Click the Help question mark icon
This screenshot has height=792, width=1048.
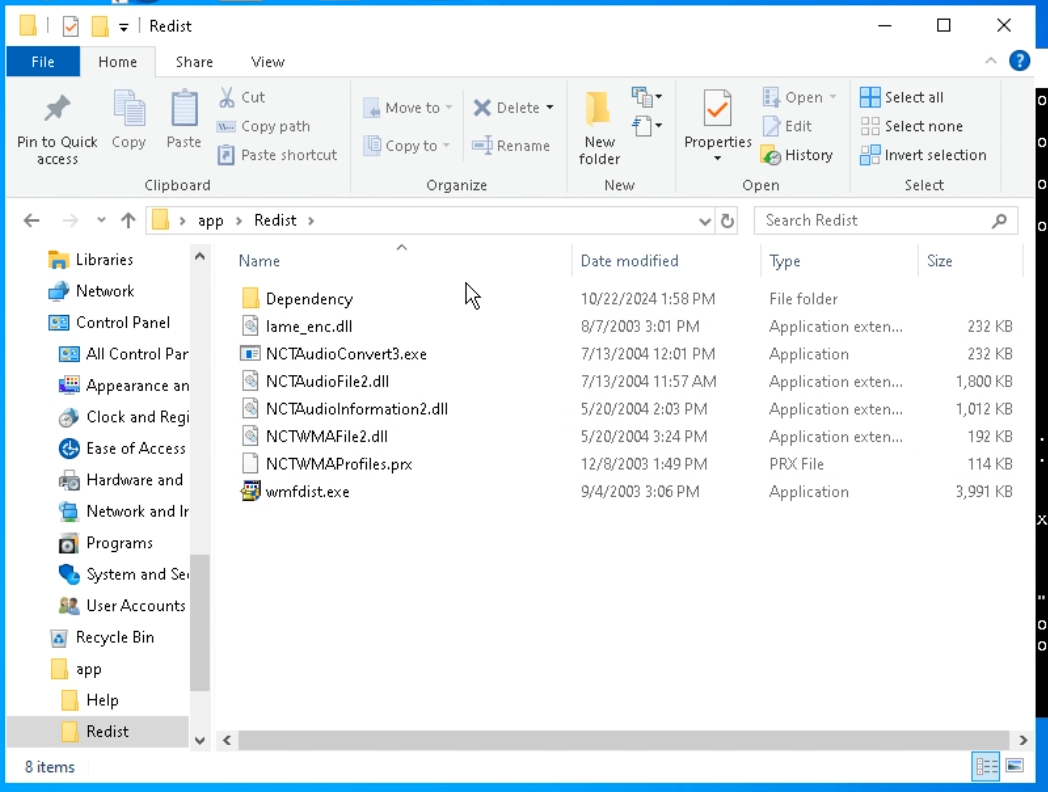pyautogui.click(x=1019, y=61)
